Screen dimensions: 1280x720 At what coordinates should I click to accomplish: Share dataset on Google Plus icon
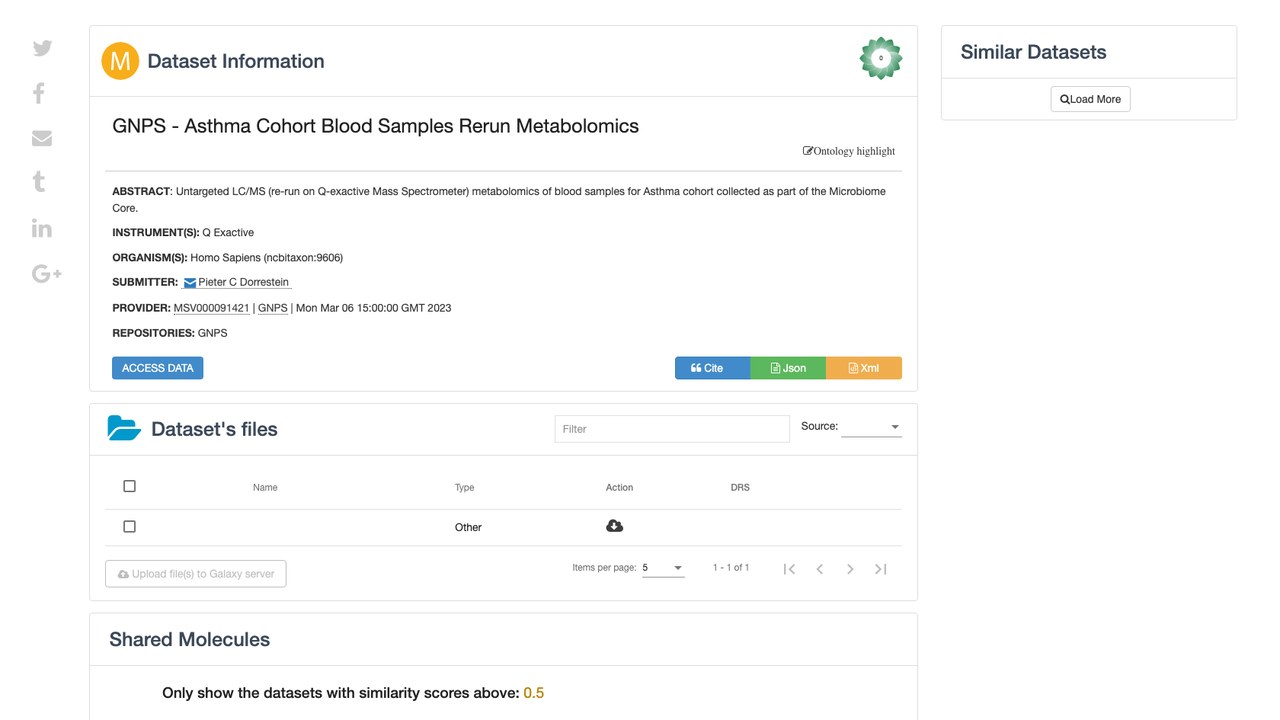point(47,273)
